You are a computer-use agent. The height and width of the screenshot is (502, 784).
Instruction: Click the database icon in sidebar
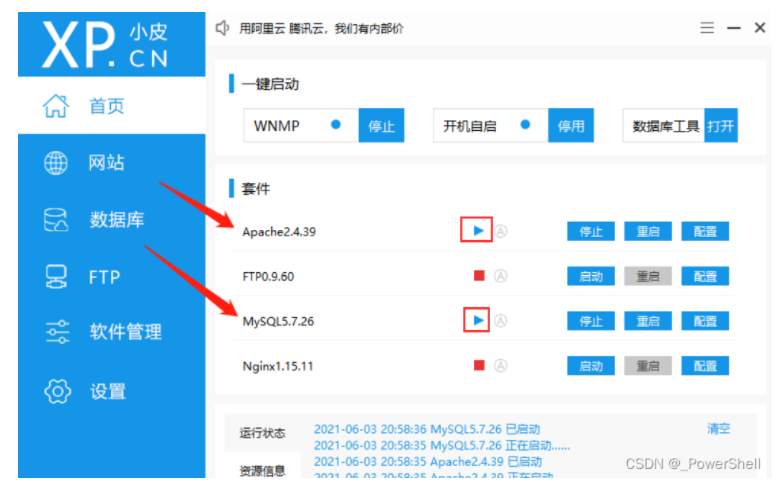click(56, 220)
